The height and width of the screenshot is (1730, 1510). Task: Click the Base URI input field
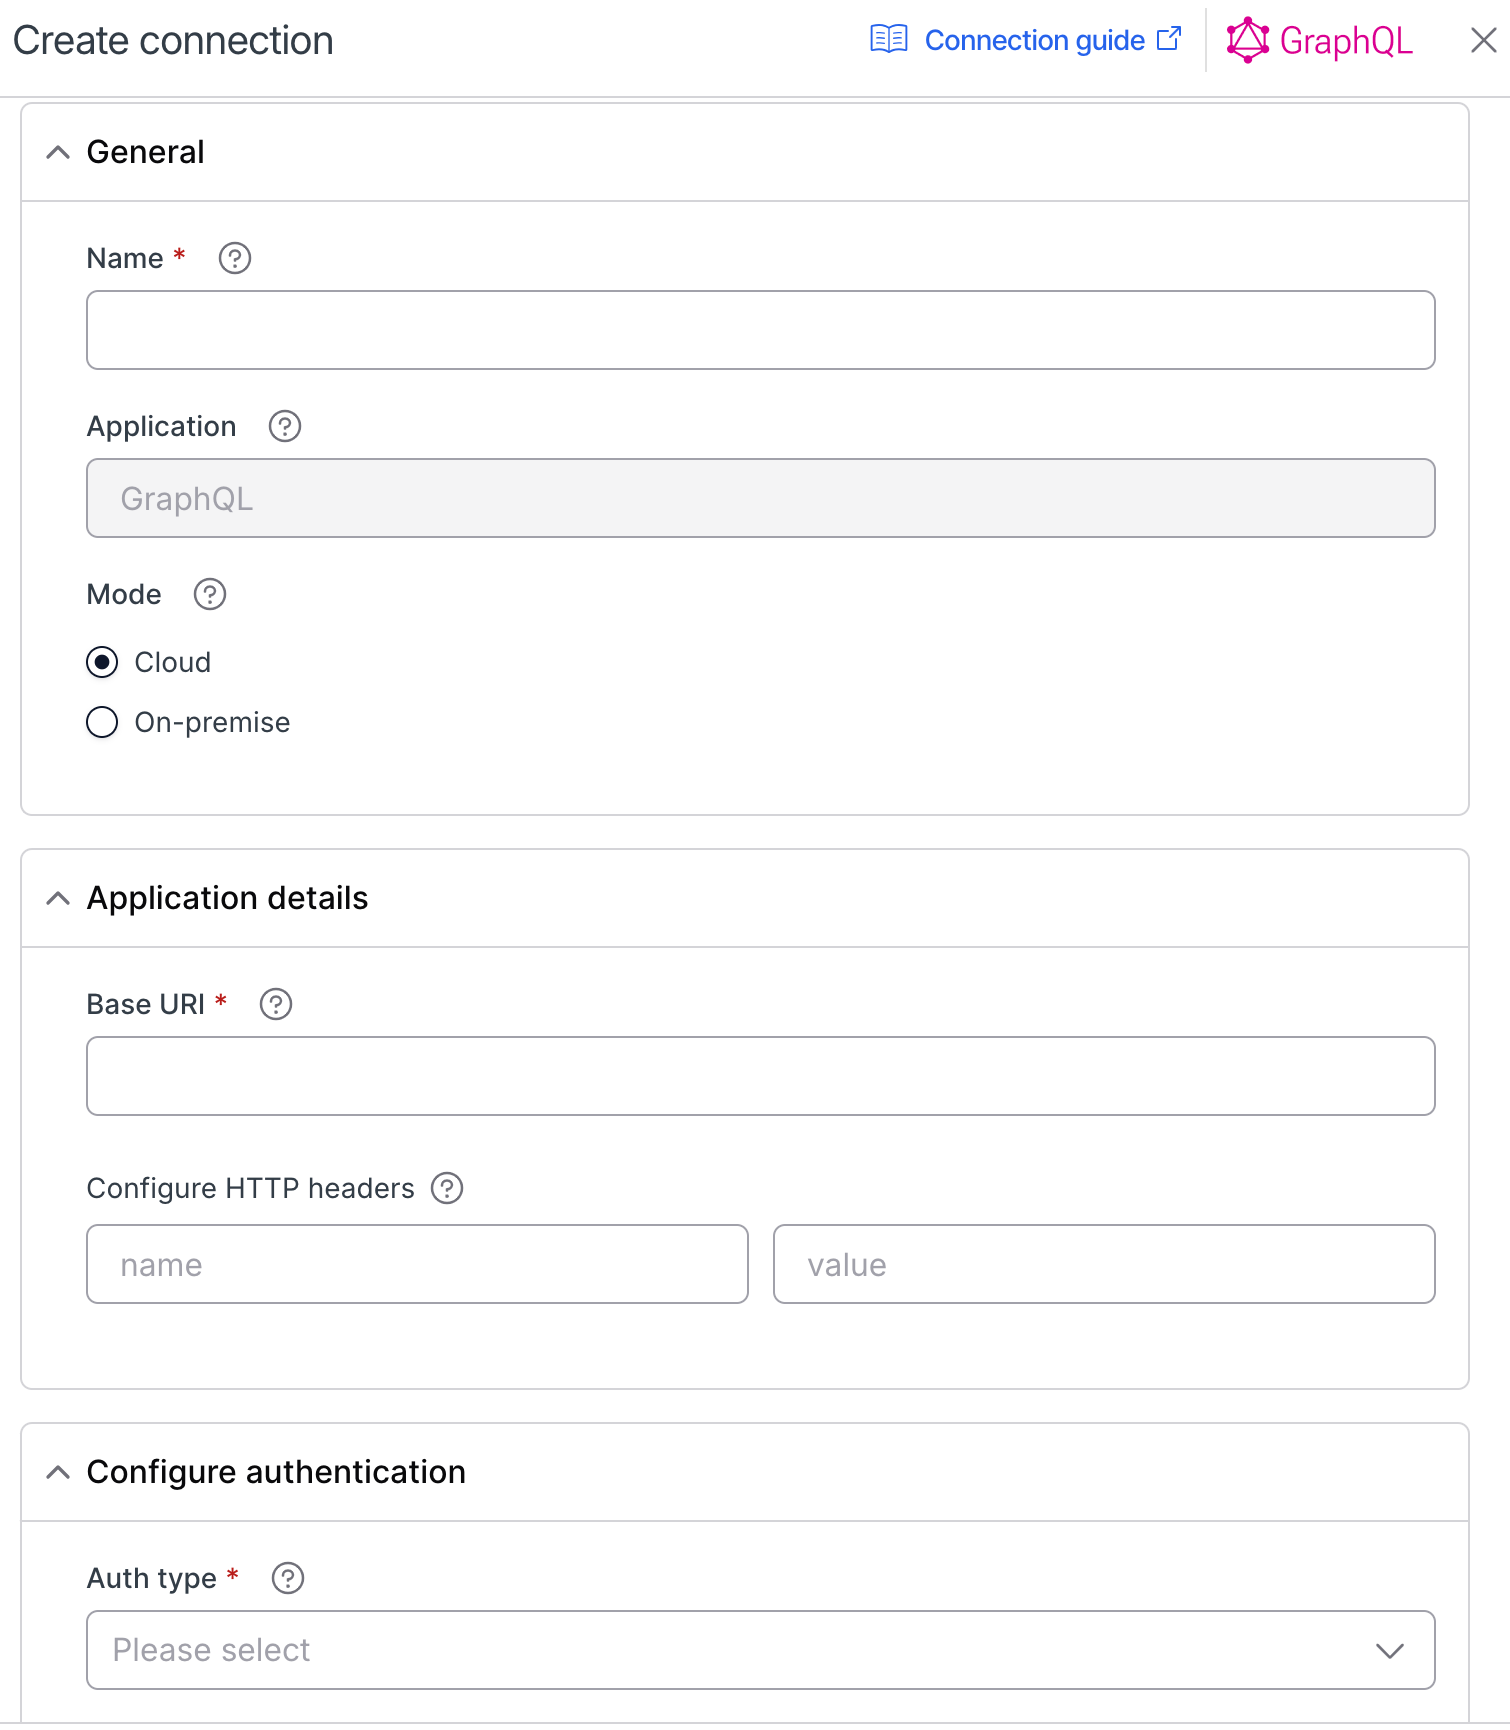click(x=761, y=1076)
